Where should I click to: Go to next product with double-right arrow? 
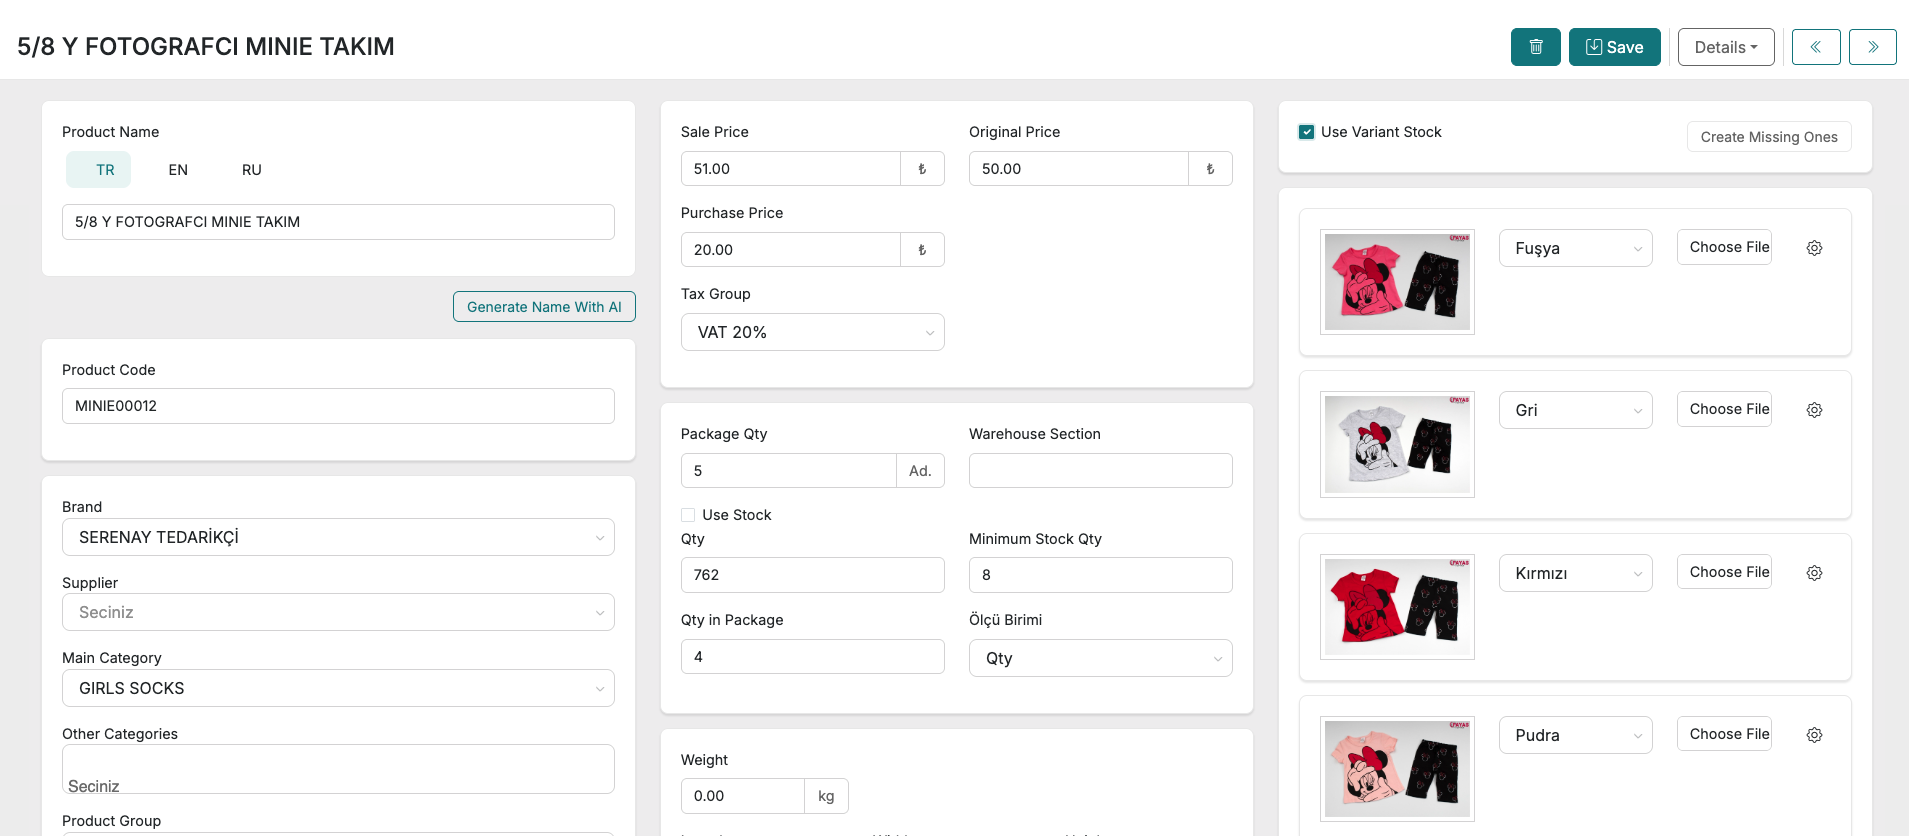tap(1872, 47)
